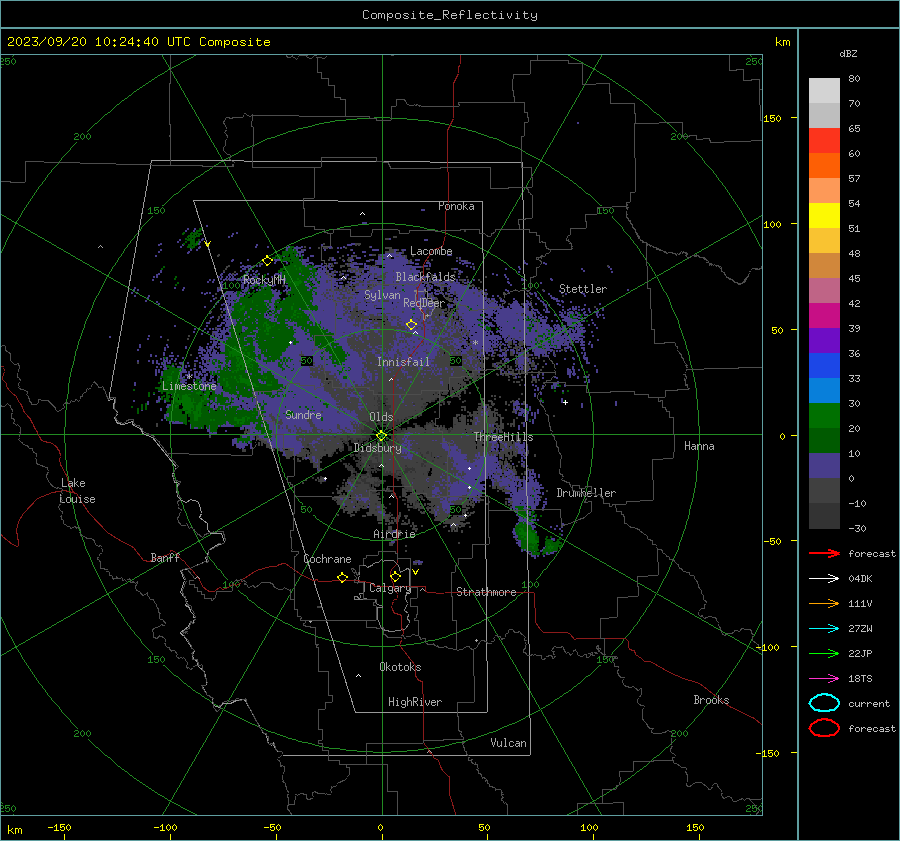The image size is (900, 841).
Task: Click the red forecast ellipse icon
Action: point(824,728)
